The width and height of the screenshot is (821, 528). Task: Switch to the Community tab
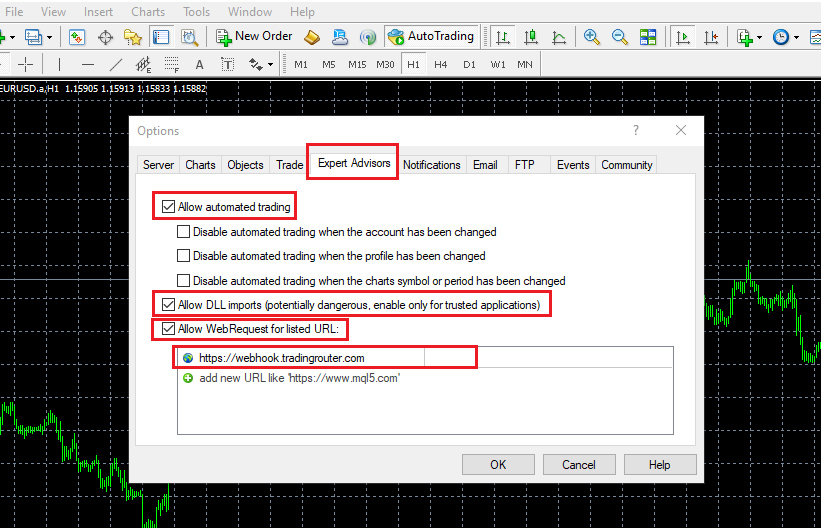(627, 164)
